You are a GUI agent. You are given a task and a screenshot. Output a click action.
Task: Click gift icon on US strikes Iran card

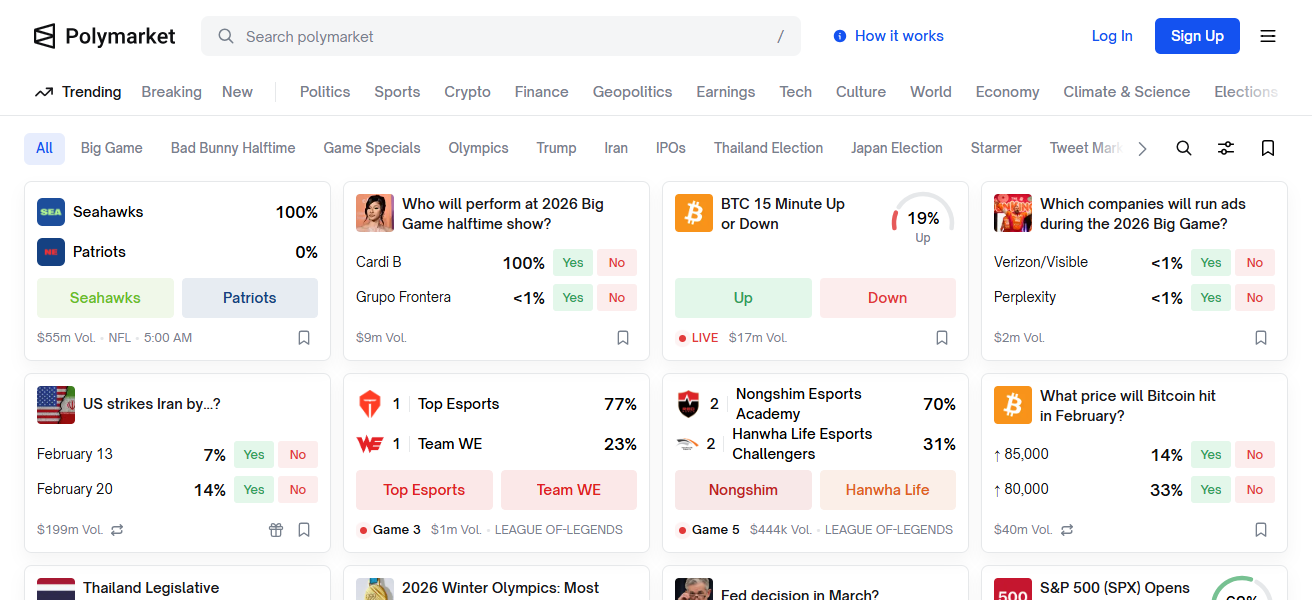pos(276,530)
